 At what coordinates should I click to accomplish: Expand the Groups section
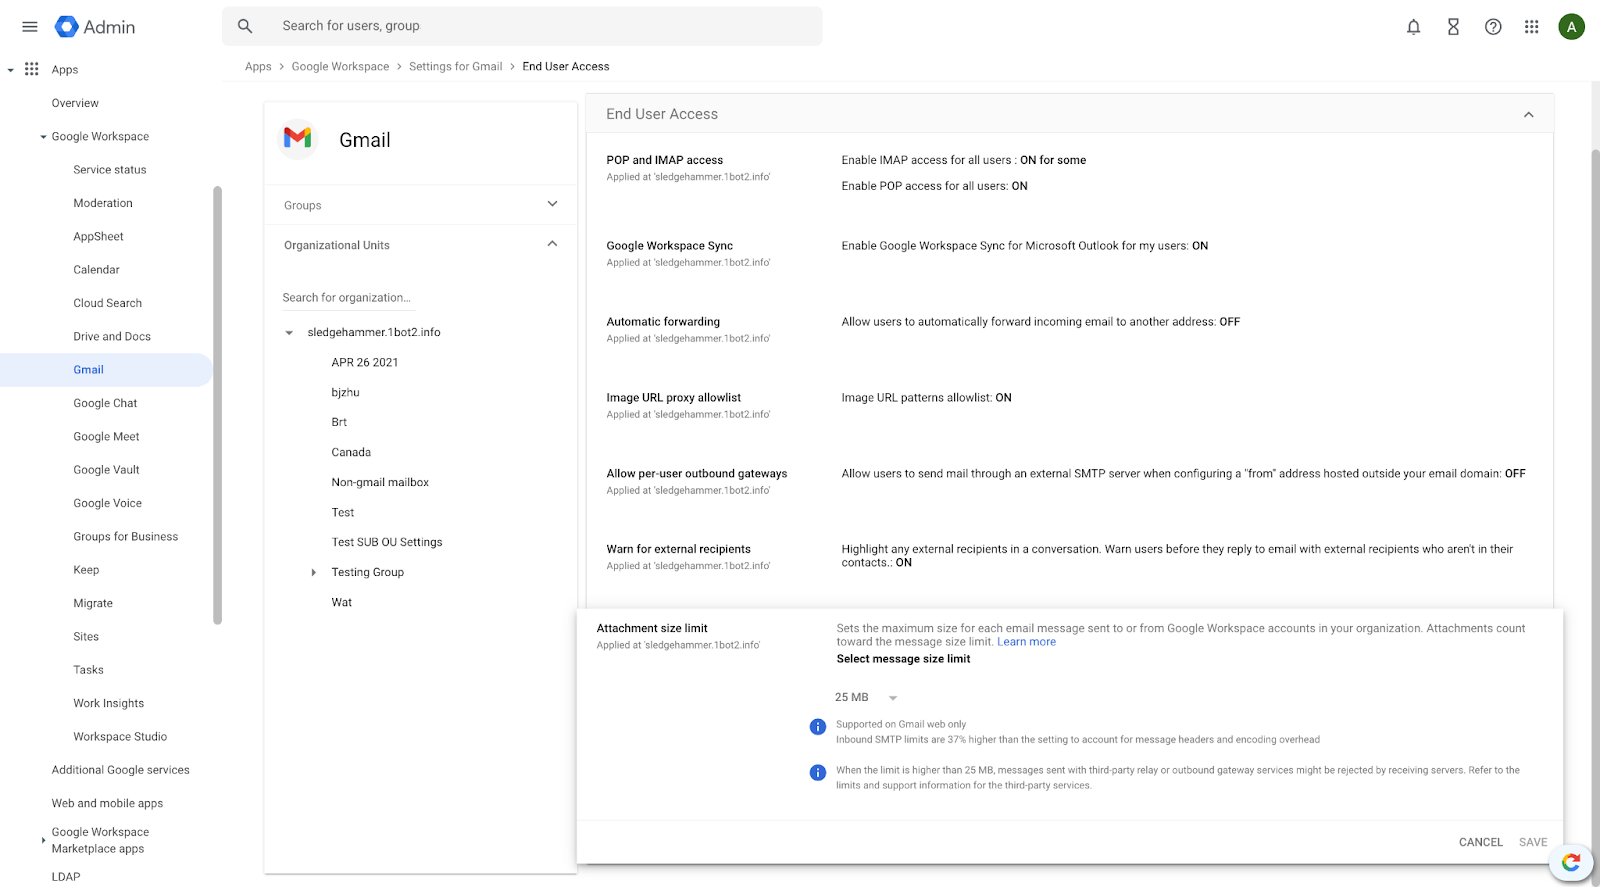(552, 204)
